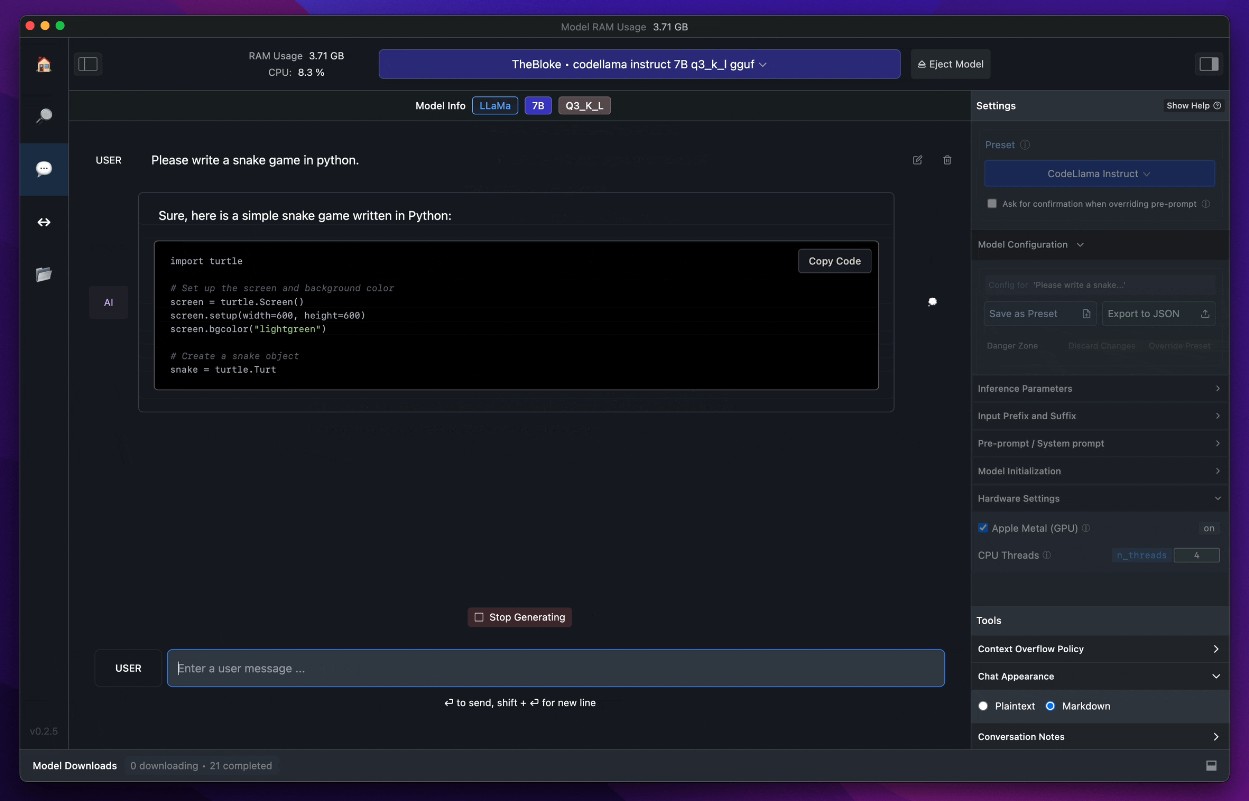Screen dimensions: 1249x801
Task: Click the user message input field
Action: tap(555, 668)
